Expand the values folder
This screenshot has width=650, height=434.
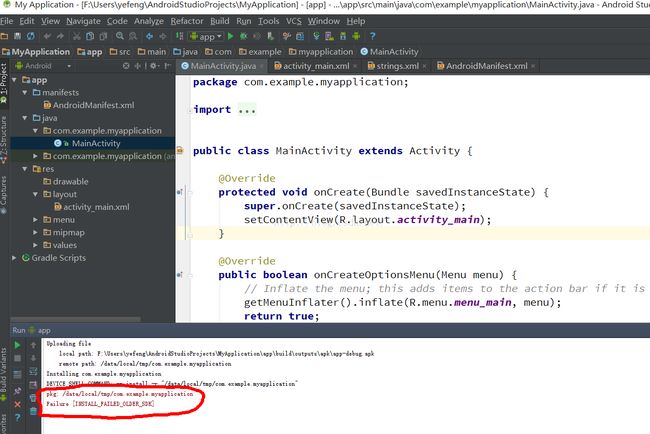[35, 245]
